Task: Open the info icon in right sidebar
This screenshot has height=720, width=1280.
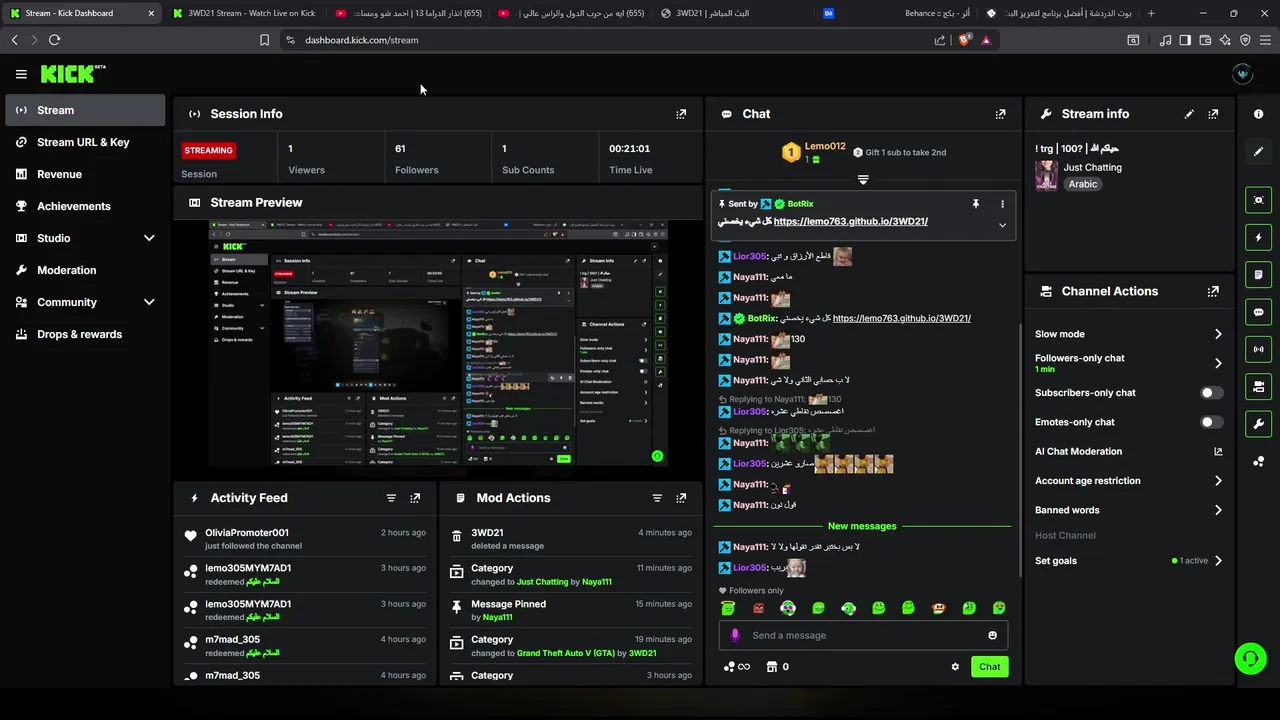Action: coord(1258,114)
